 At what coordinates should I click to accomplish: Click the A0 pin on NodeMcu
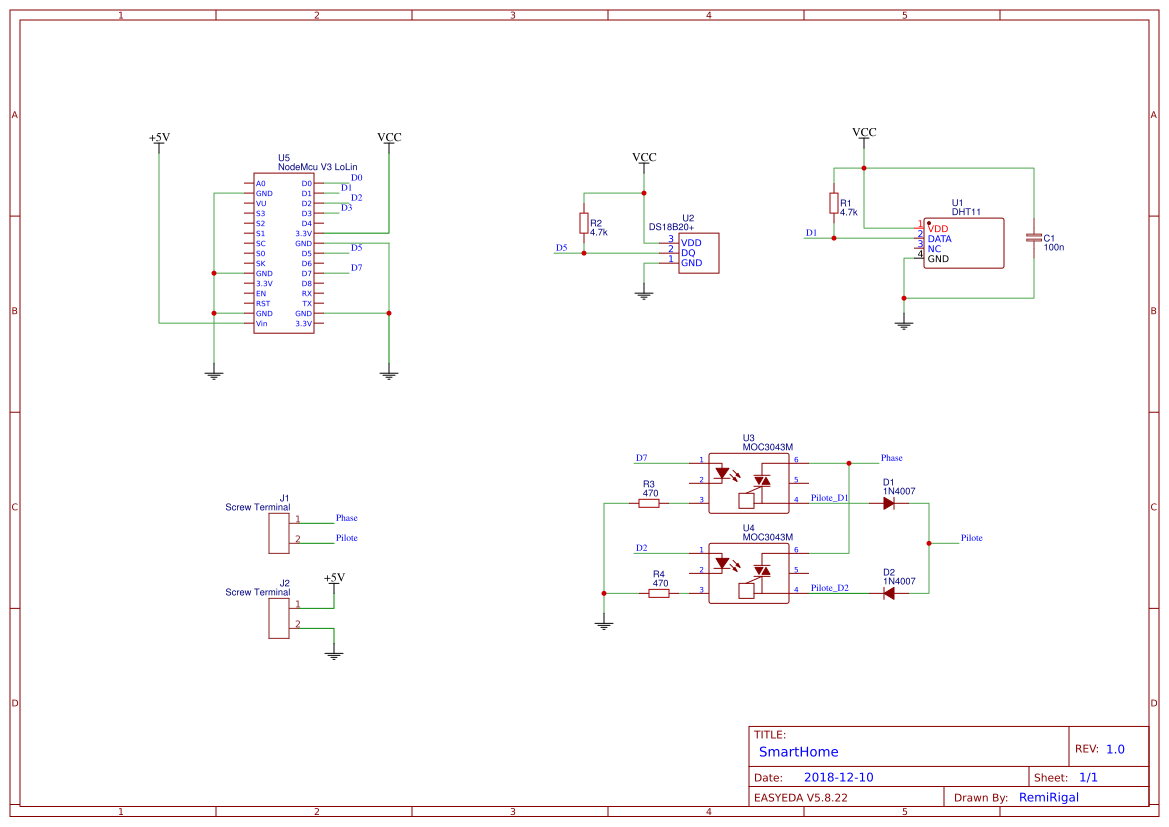(x=260, y=183)
